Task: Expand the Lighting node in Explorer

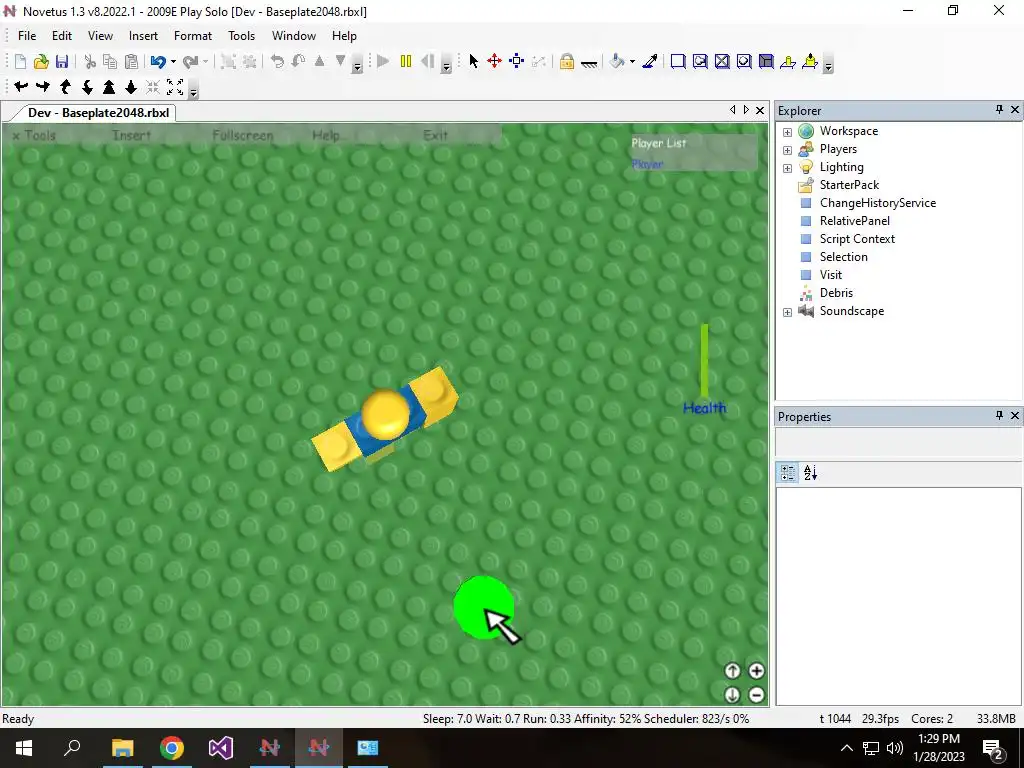Action: click(x=788, y=168)
